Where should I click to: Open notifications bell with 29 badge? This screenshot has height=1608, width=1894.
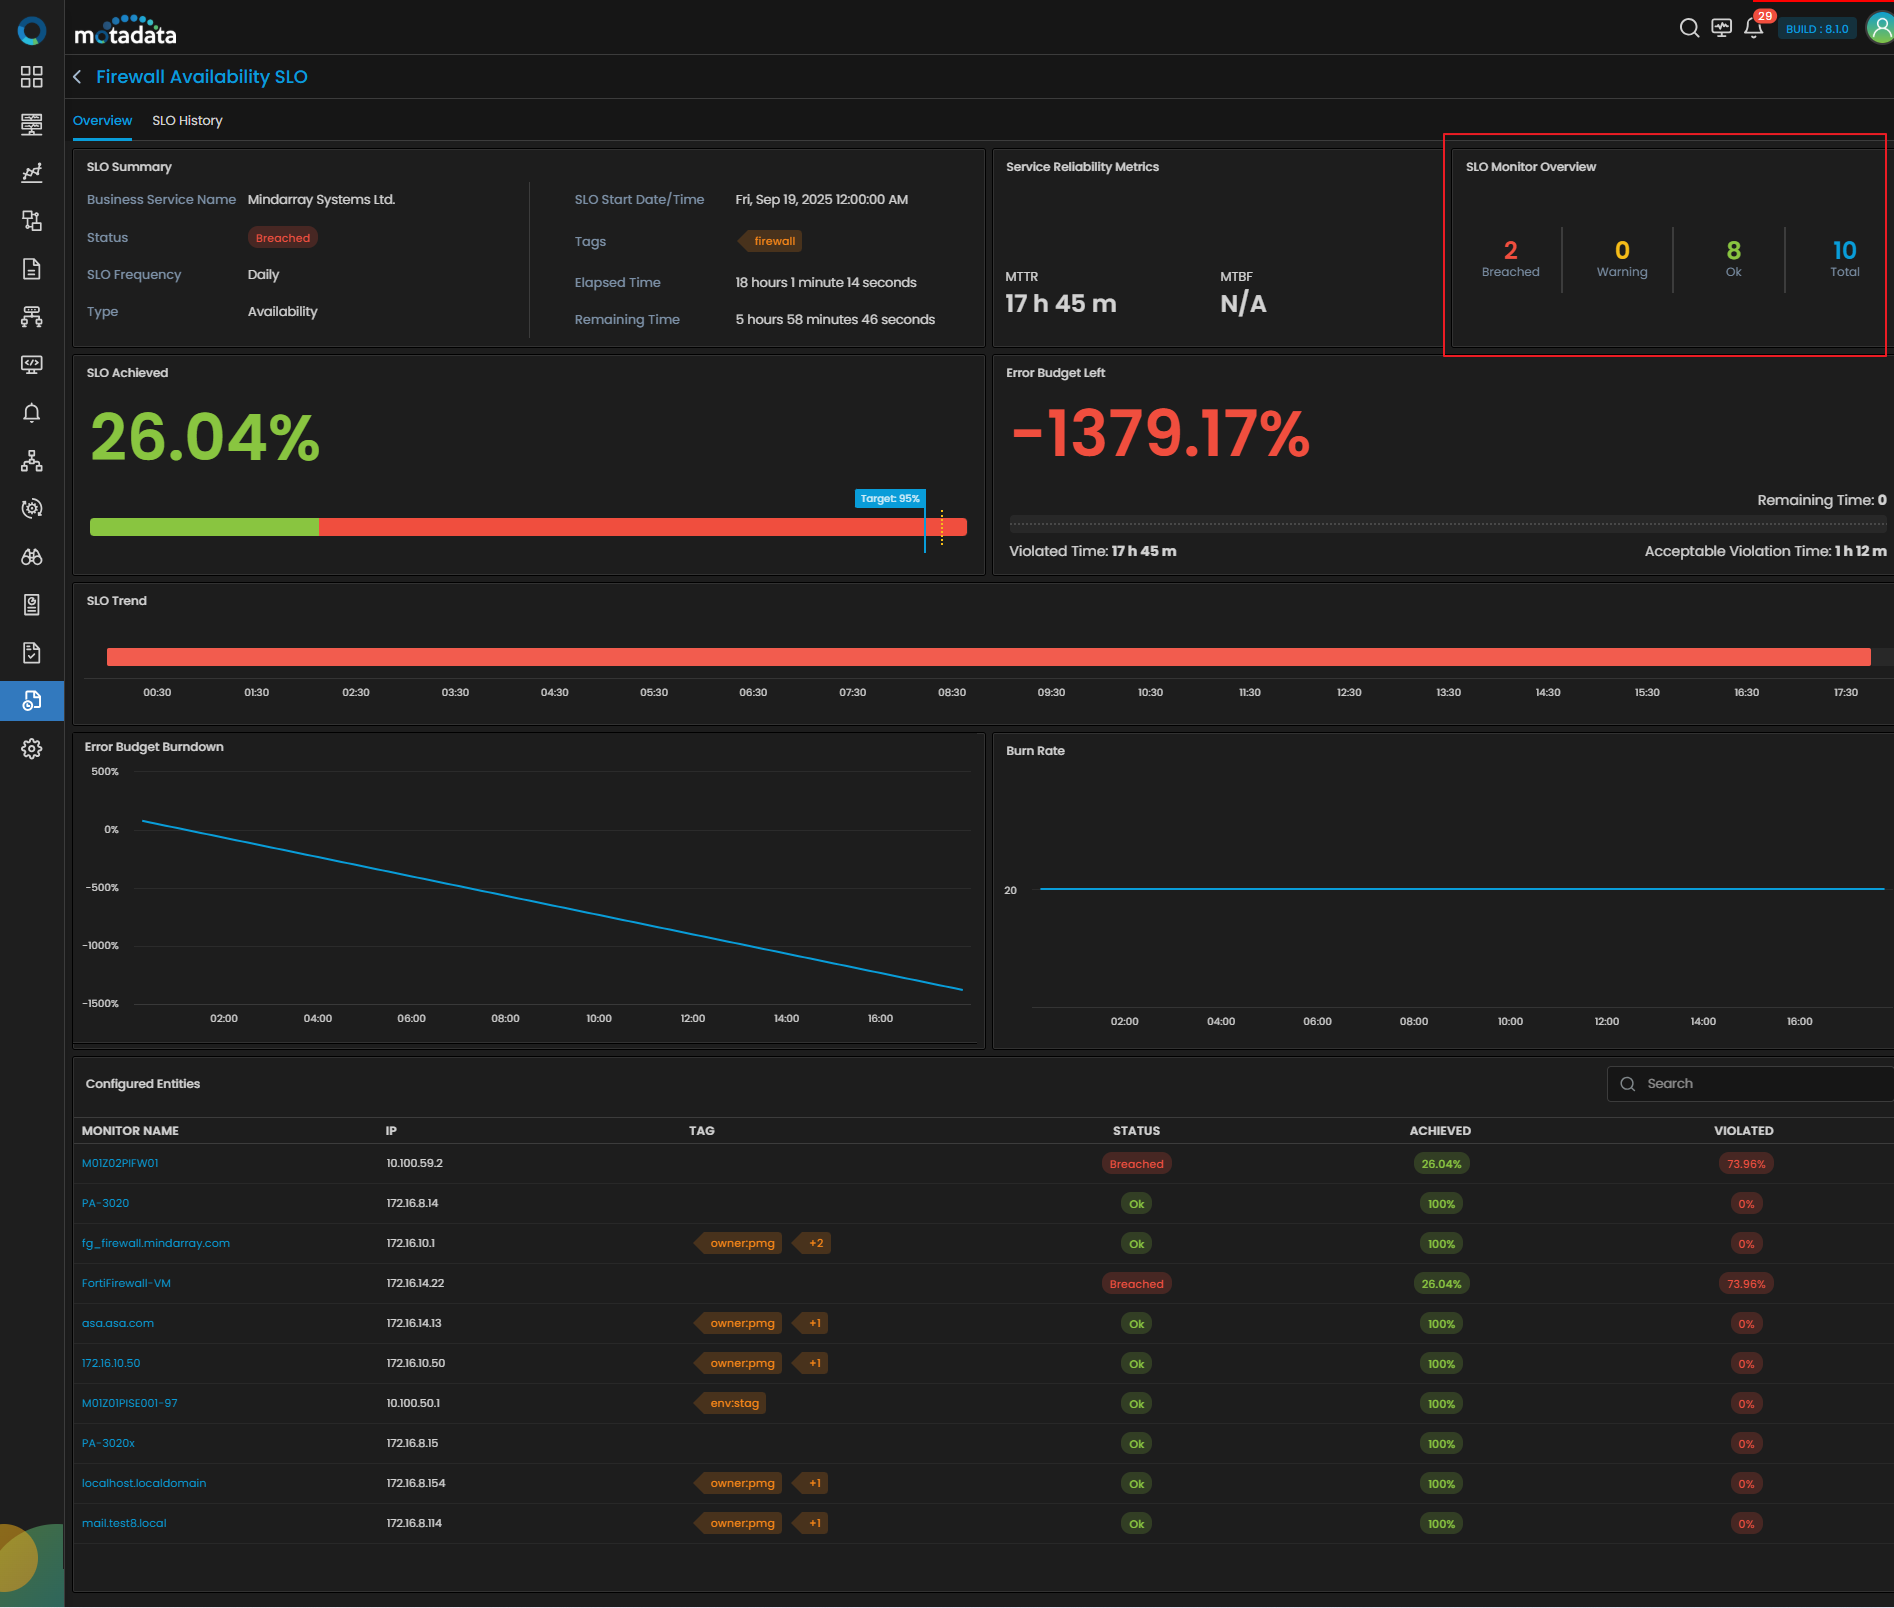[x=1754, y=28]
